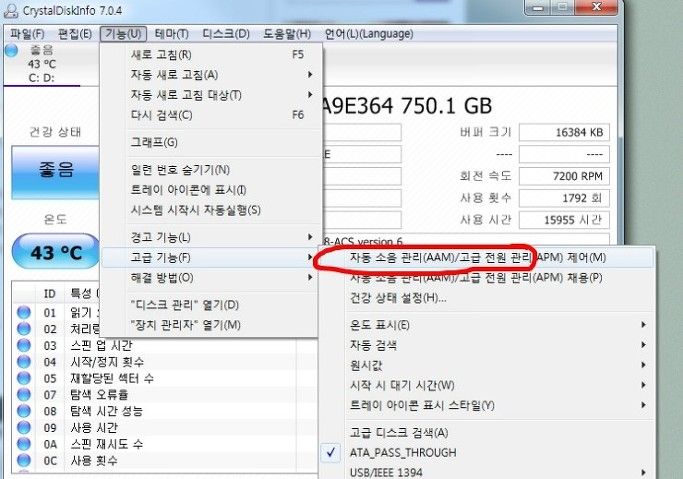Toggle 일련 번호 숨기기(N) option
The image size is (683, 479).
pos(212,170)
